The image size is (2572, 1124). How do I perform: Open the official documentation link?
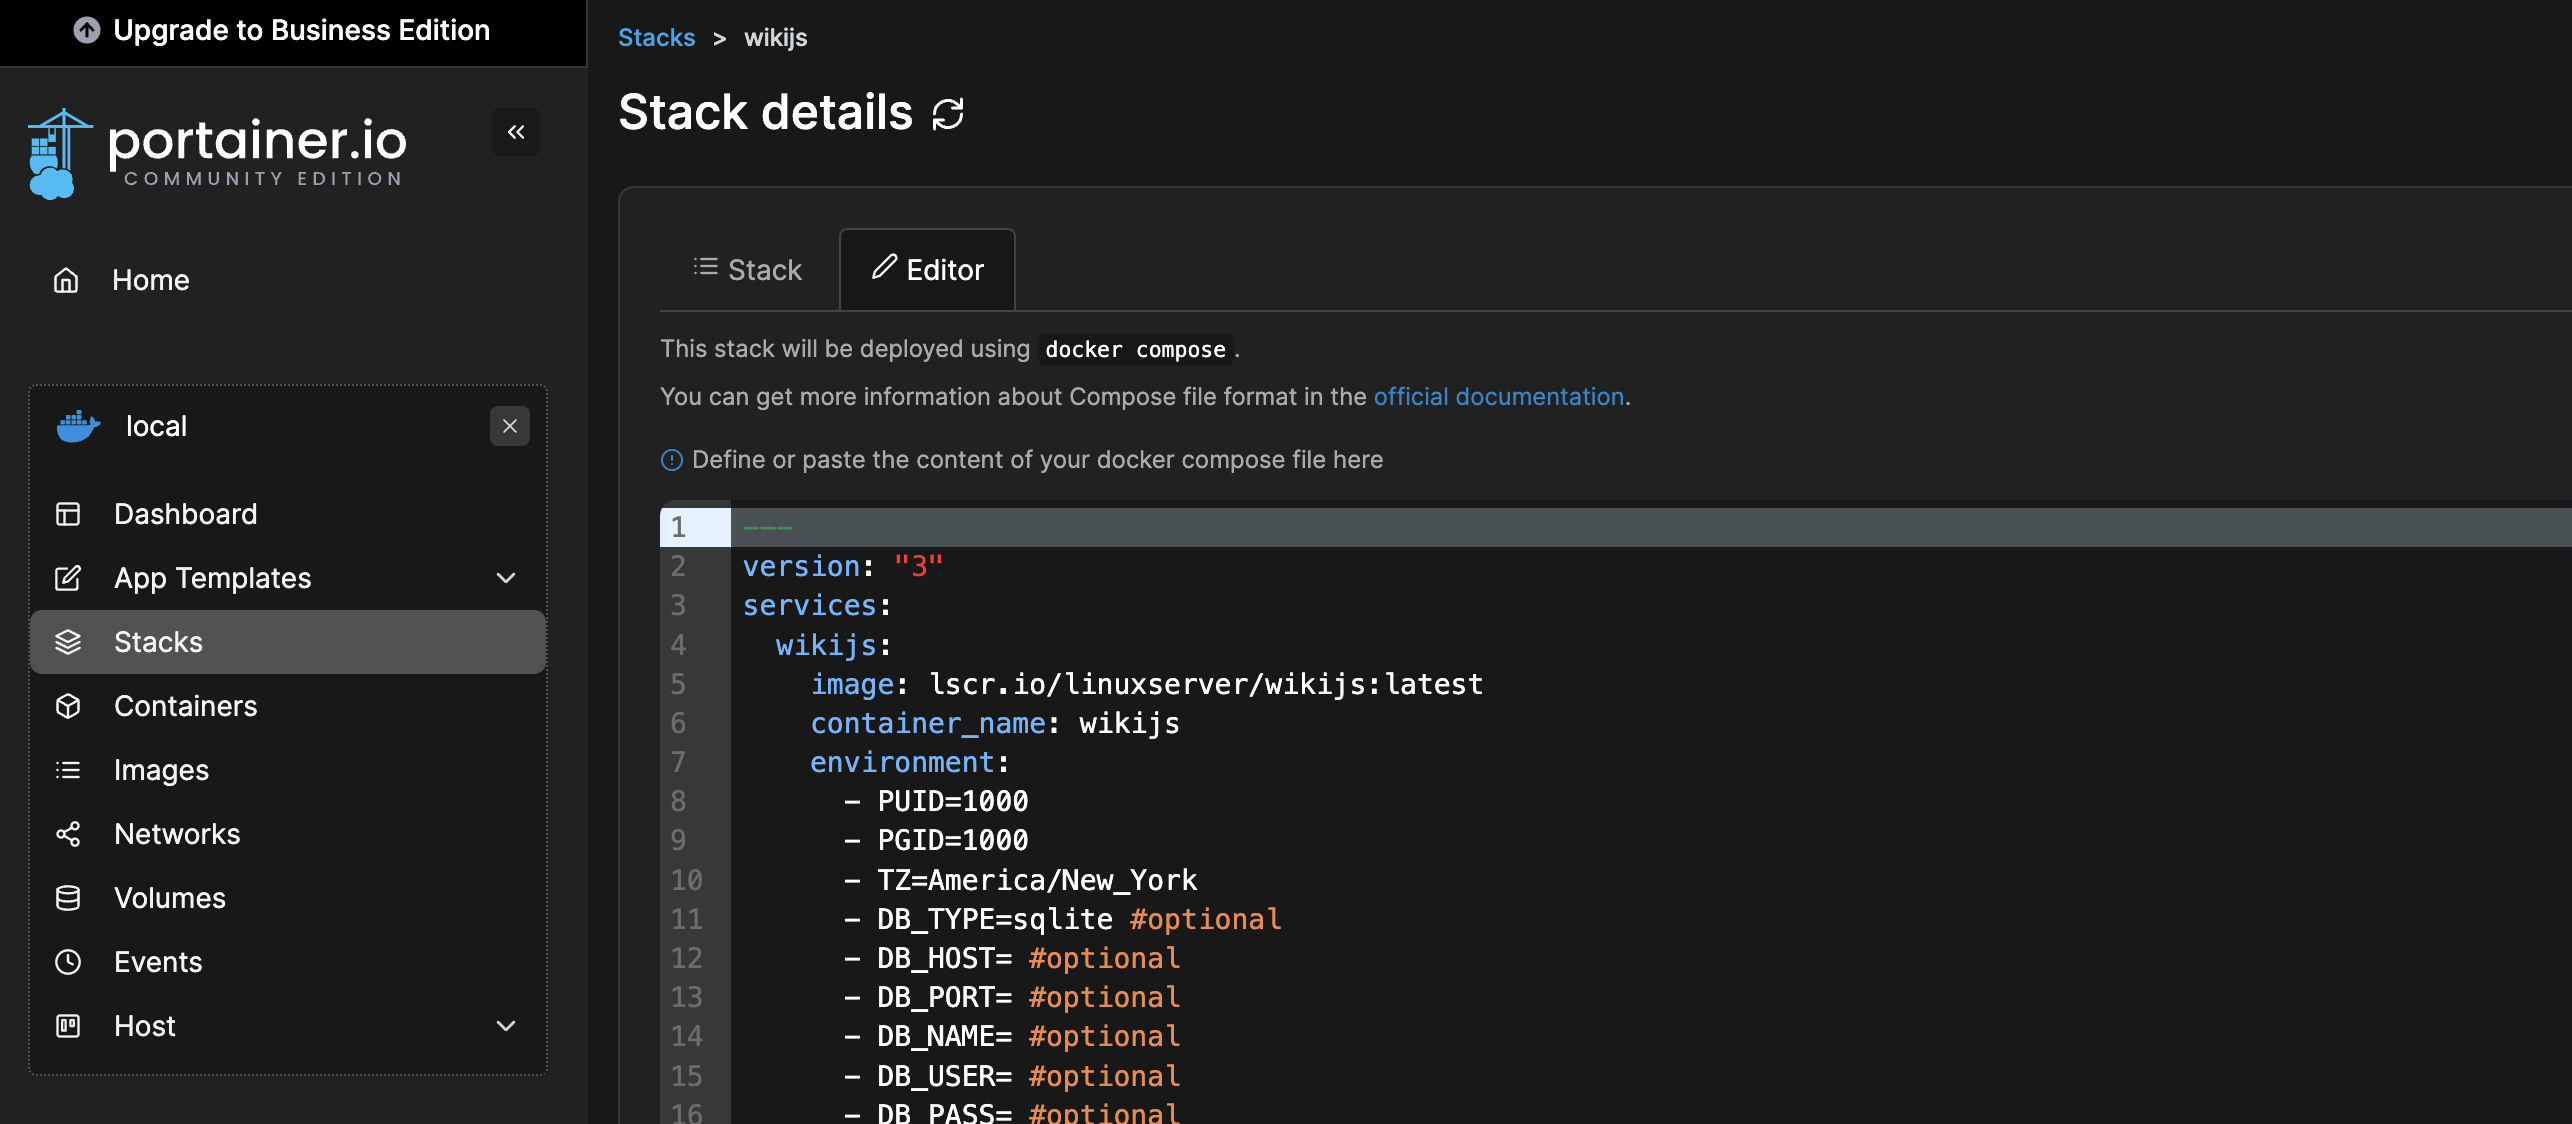click(x=1498, y=397)
